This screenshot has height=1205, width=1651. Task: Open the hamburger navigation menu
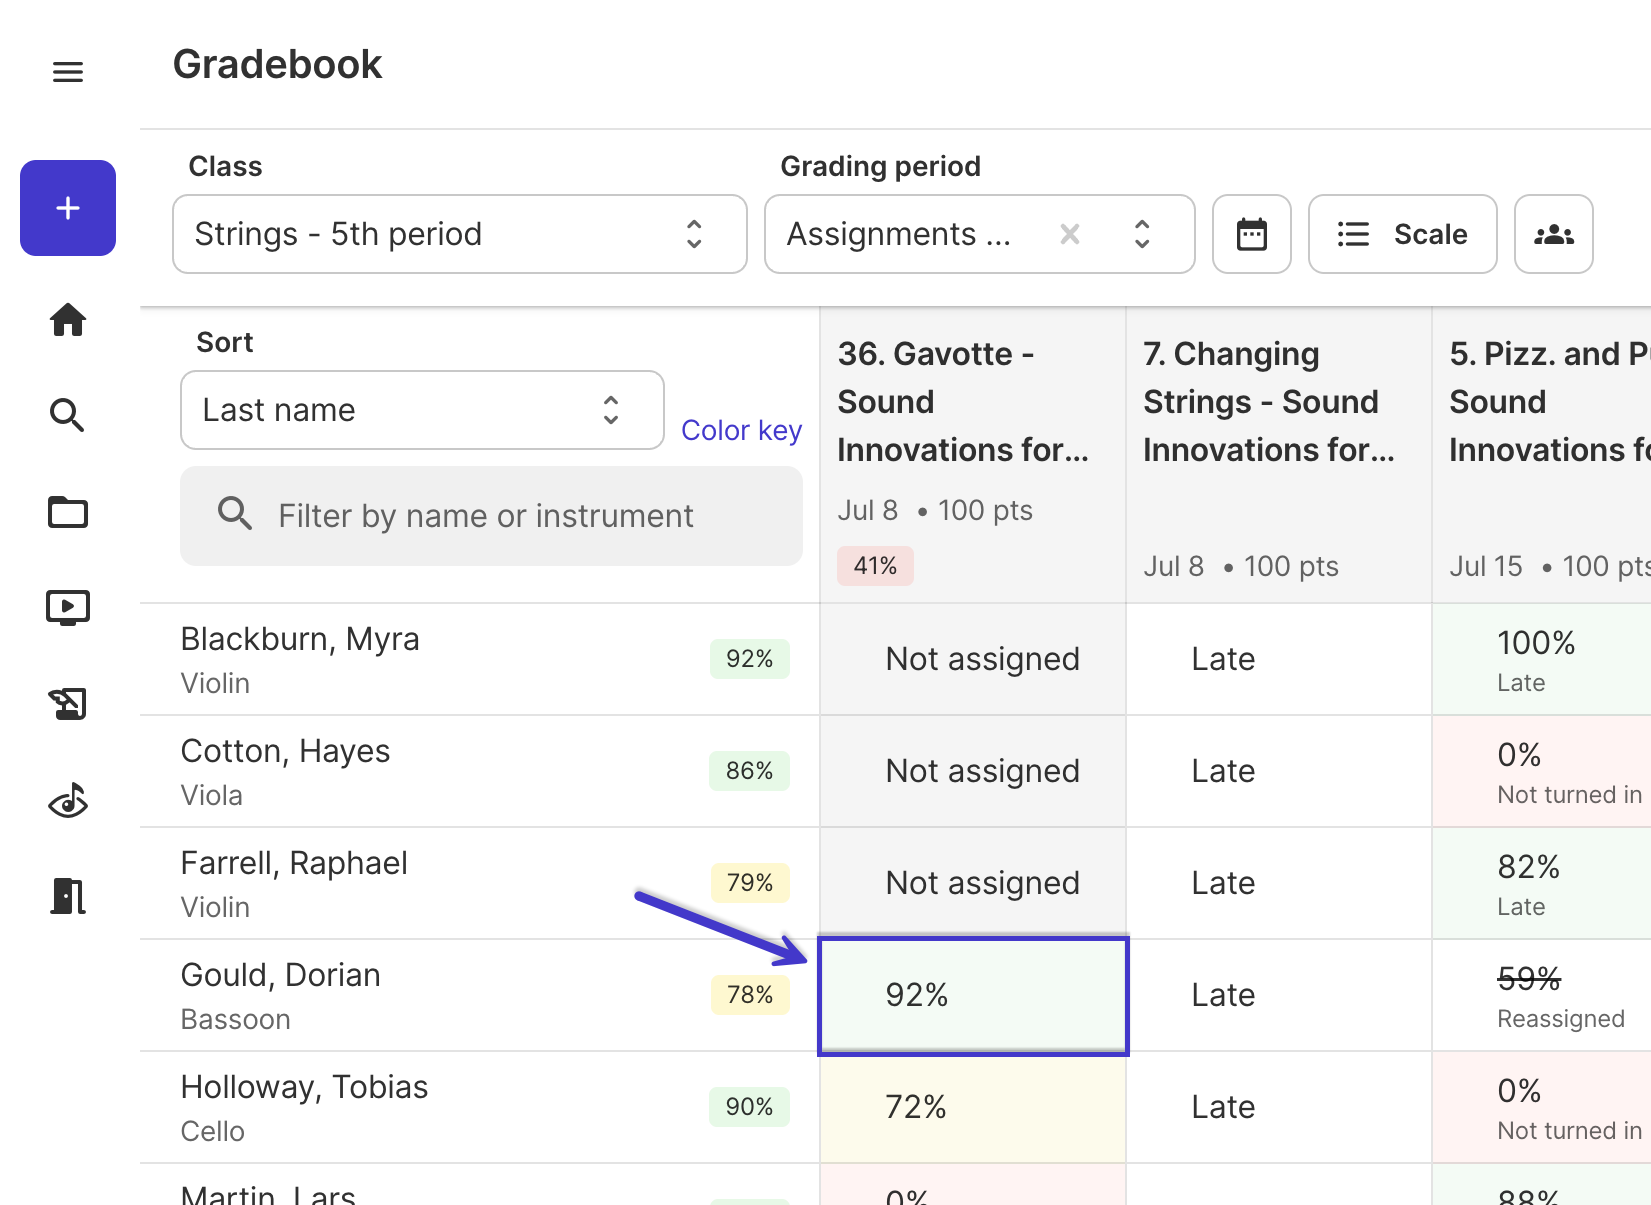pos(68,72)
